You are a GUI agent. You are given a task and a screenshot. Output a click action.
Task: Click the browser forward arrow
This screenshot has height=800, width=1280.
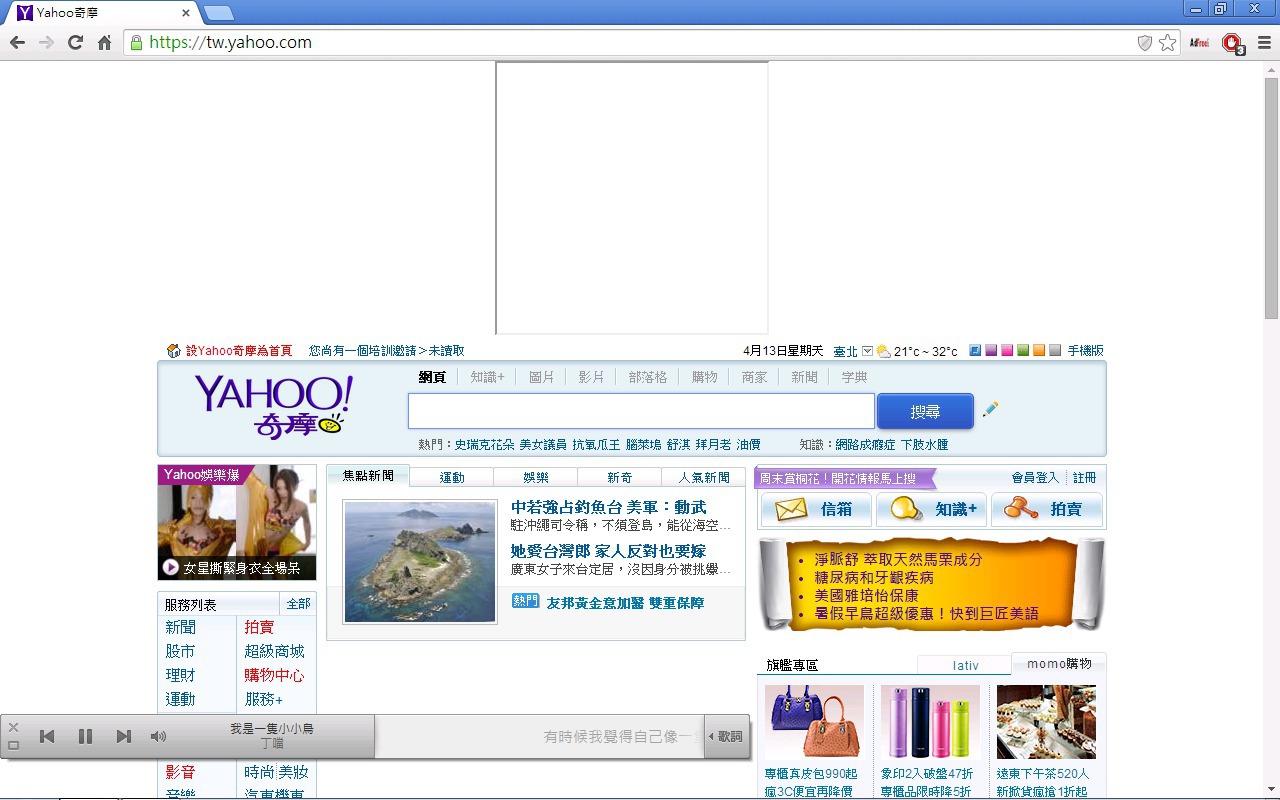[46, 42]
